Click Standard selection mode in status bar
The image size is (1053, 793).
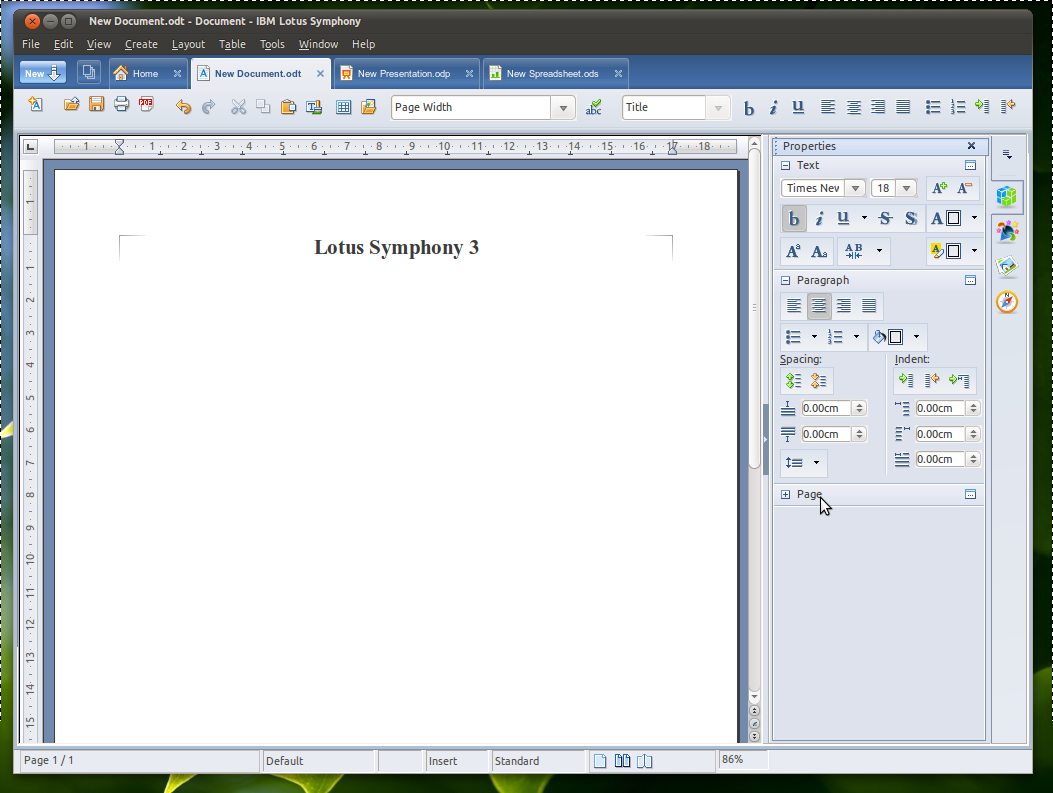[x=537, y=761]
